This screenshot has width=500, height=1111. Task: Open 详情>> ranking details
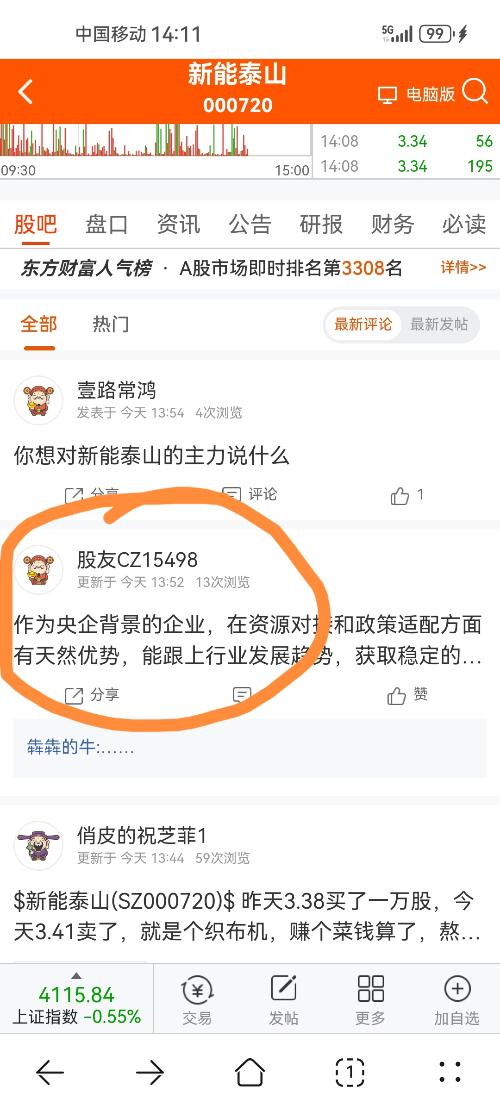(x=463, y=267)
